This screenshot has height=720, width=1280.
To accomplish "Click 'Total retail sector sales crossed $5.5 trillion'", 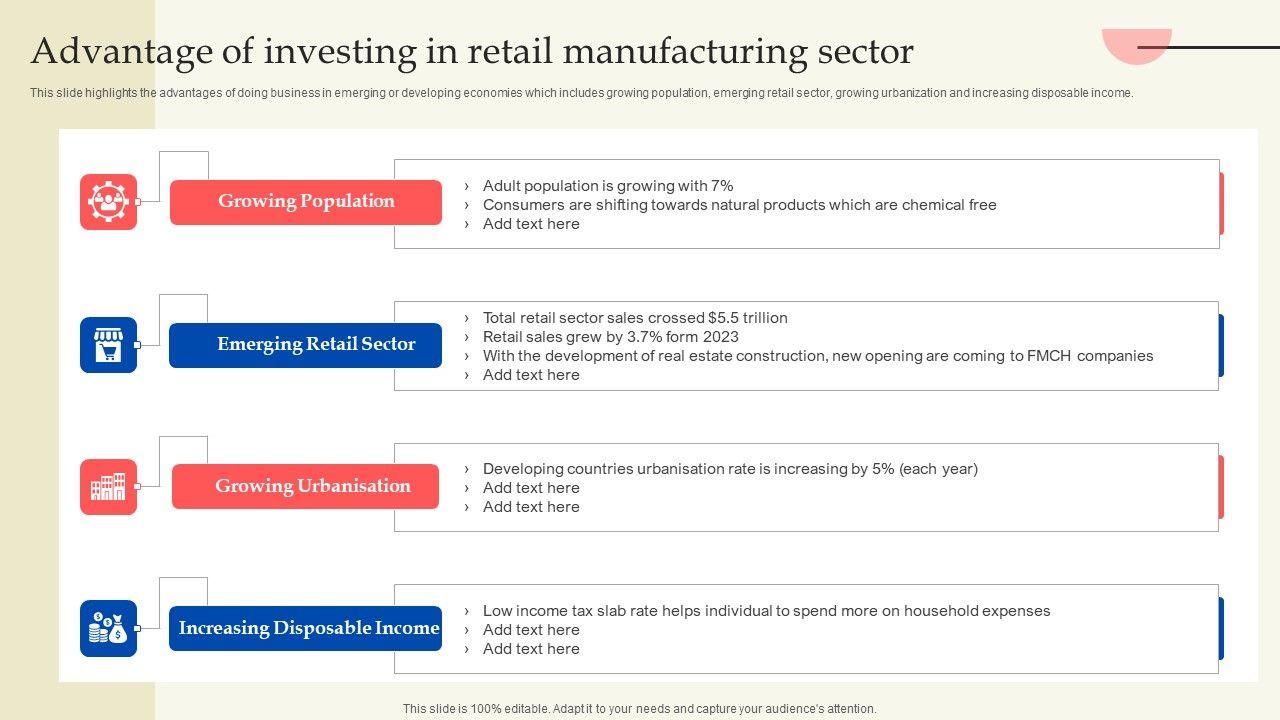I will click(x=635, y=318).
